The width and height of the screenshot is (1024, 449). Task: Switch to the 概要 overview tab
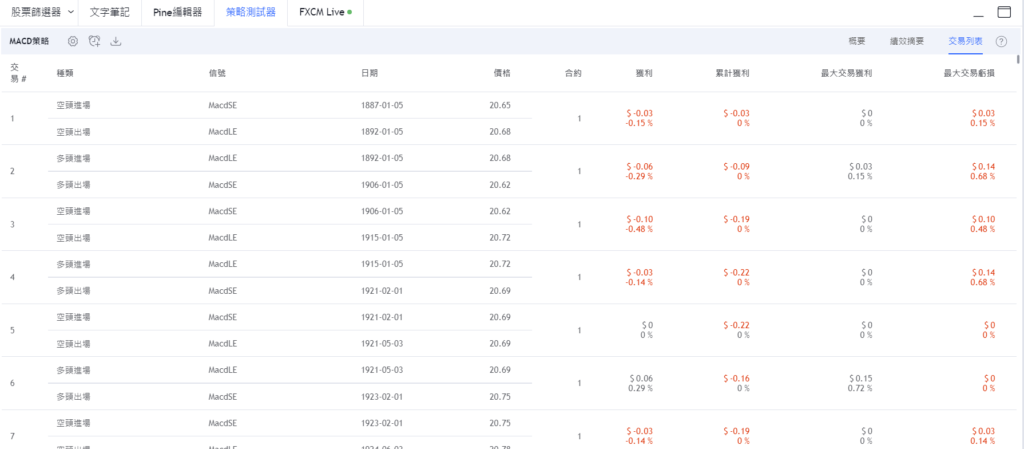(856, 42)
